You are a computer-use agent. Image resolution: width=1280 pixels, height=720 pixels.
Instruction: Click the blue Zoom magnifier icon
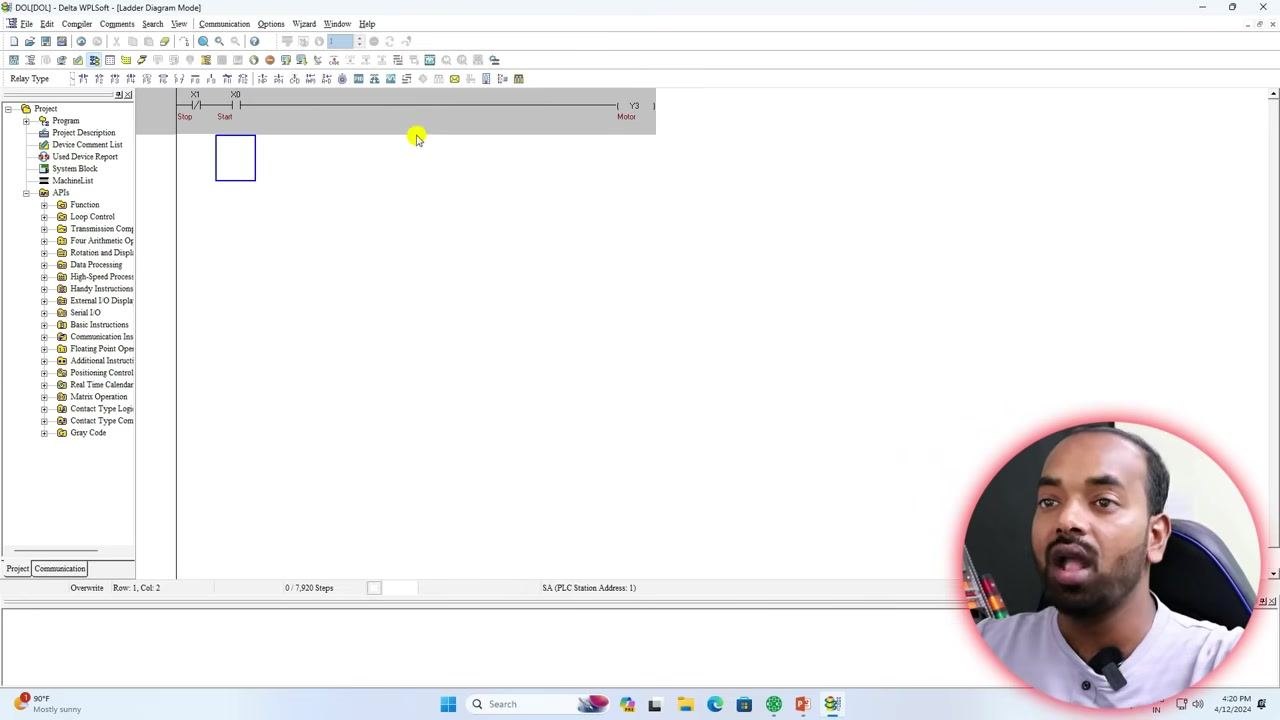[x=203, y=41]
